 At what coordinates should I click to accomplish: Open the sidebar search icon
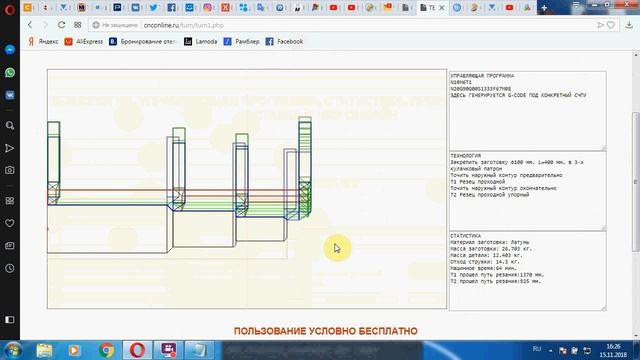click(10, 125)
